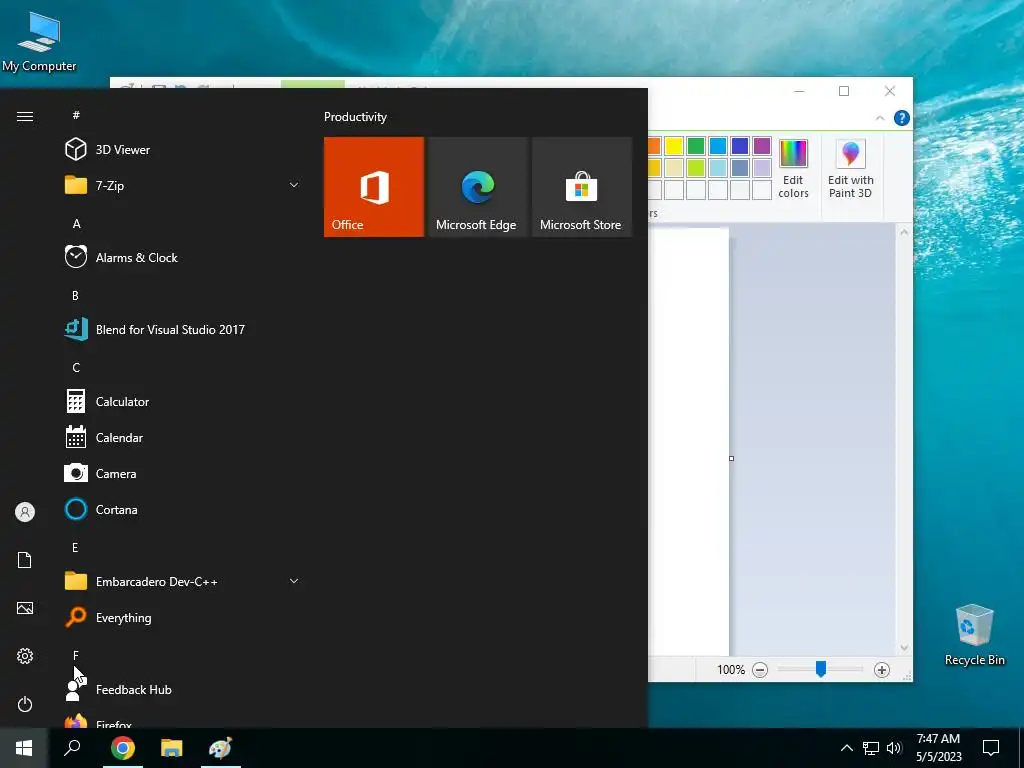The height and width of the screenshot is (768, 1024).
Task: Open the Calendar app
Action: click(x=183, y=438)
